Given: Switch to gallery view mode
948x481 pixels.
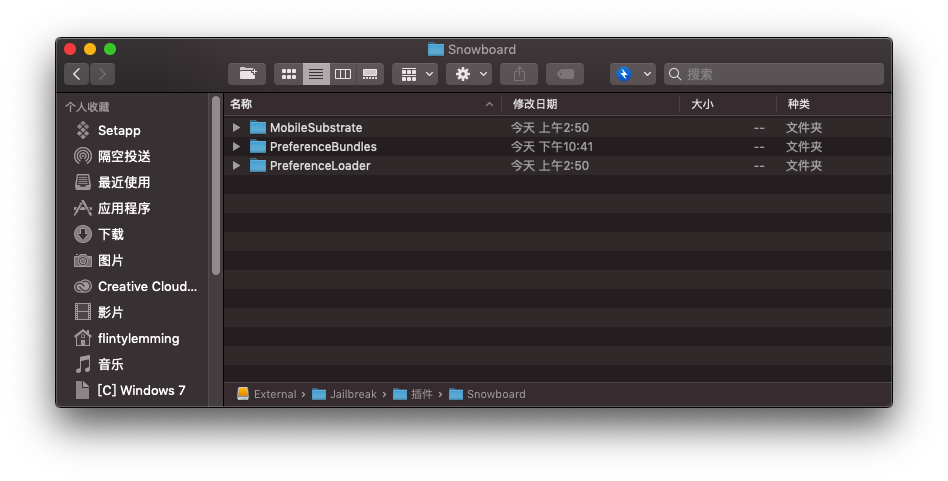Looking at the screenshot, I should pyautogui.click(x=370, y=74).
